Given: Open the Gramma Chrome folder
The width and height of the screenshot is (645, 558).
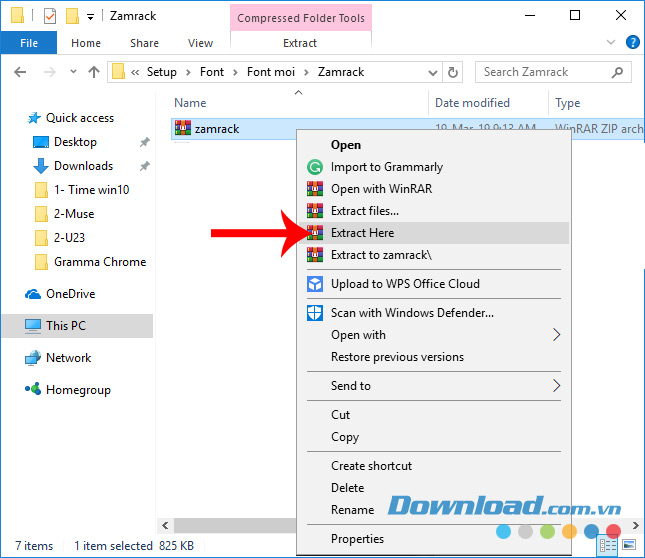Looking at the screenshot, I should pos(100,262).
